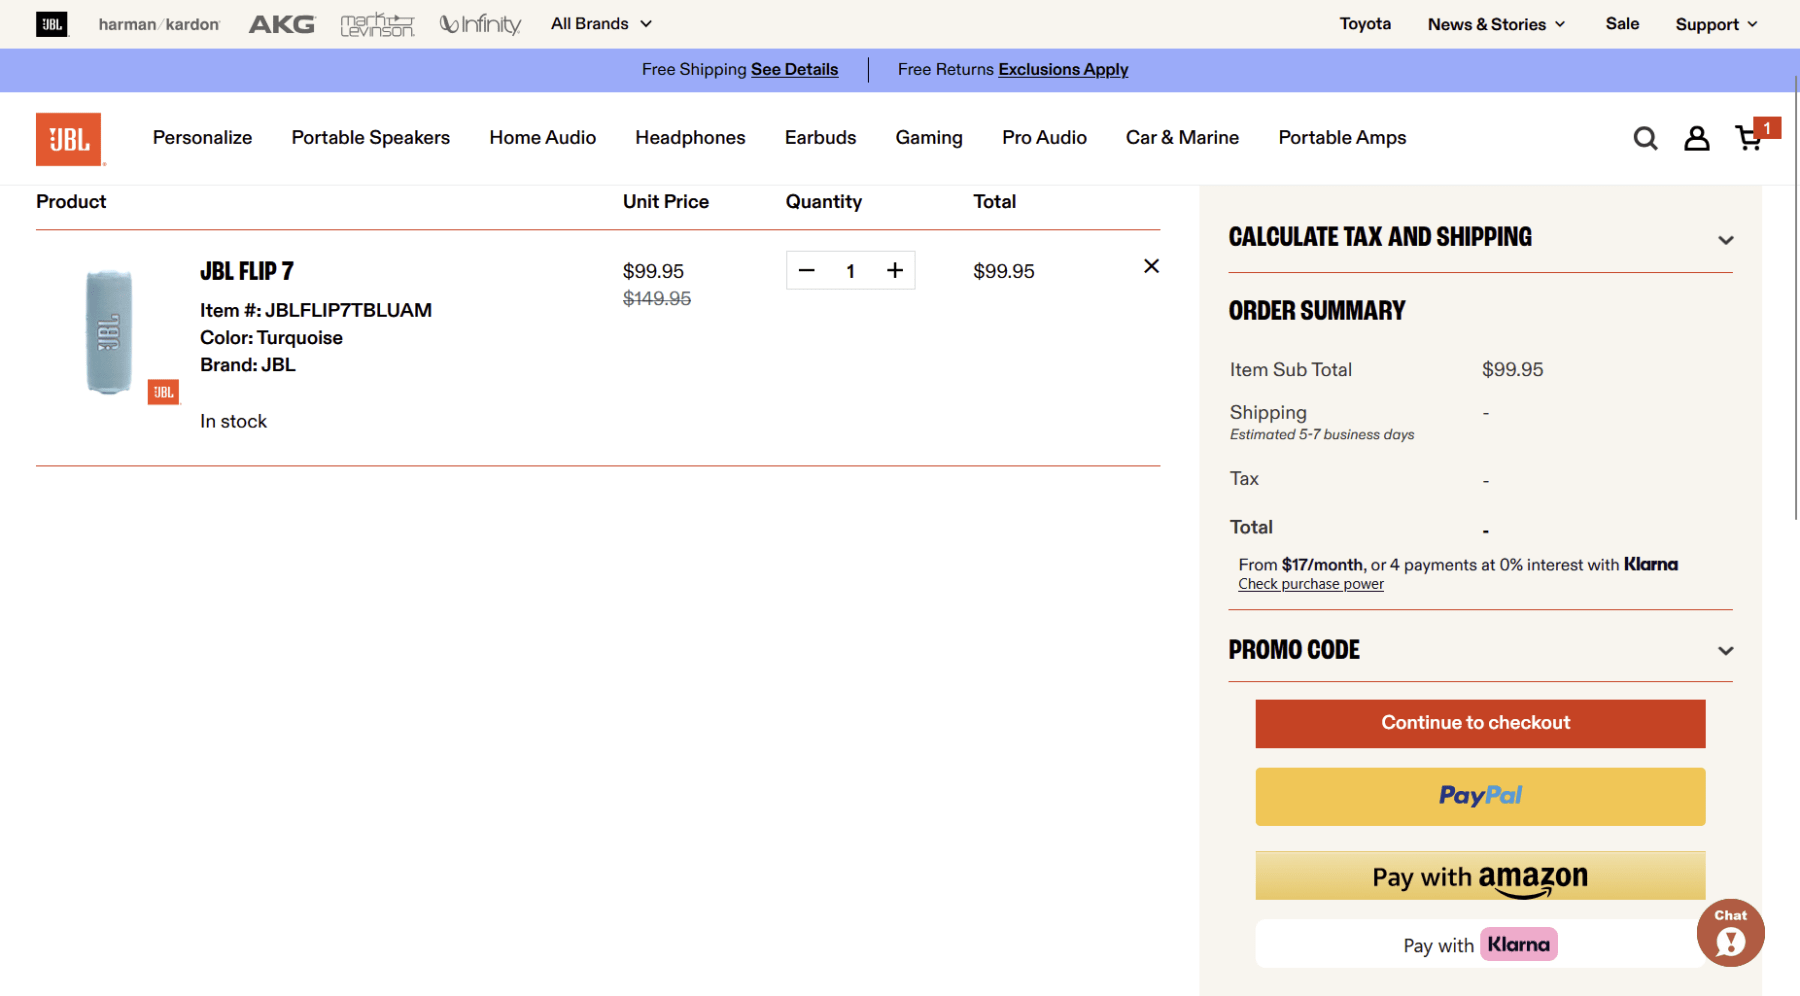Screen dimensions: 1800x996
Task: Open the search icon
Action: [1644, 138]
